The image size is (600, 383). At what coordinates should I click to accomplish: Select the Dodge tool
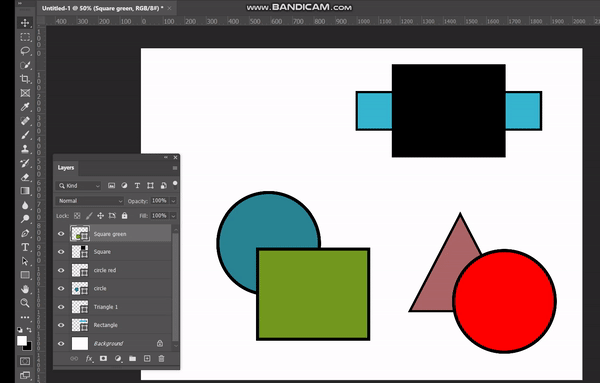coord(25,219)
